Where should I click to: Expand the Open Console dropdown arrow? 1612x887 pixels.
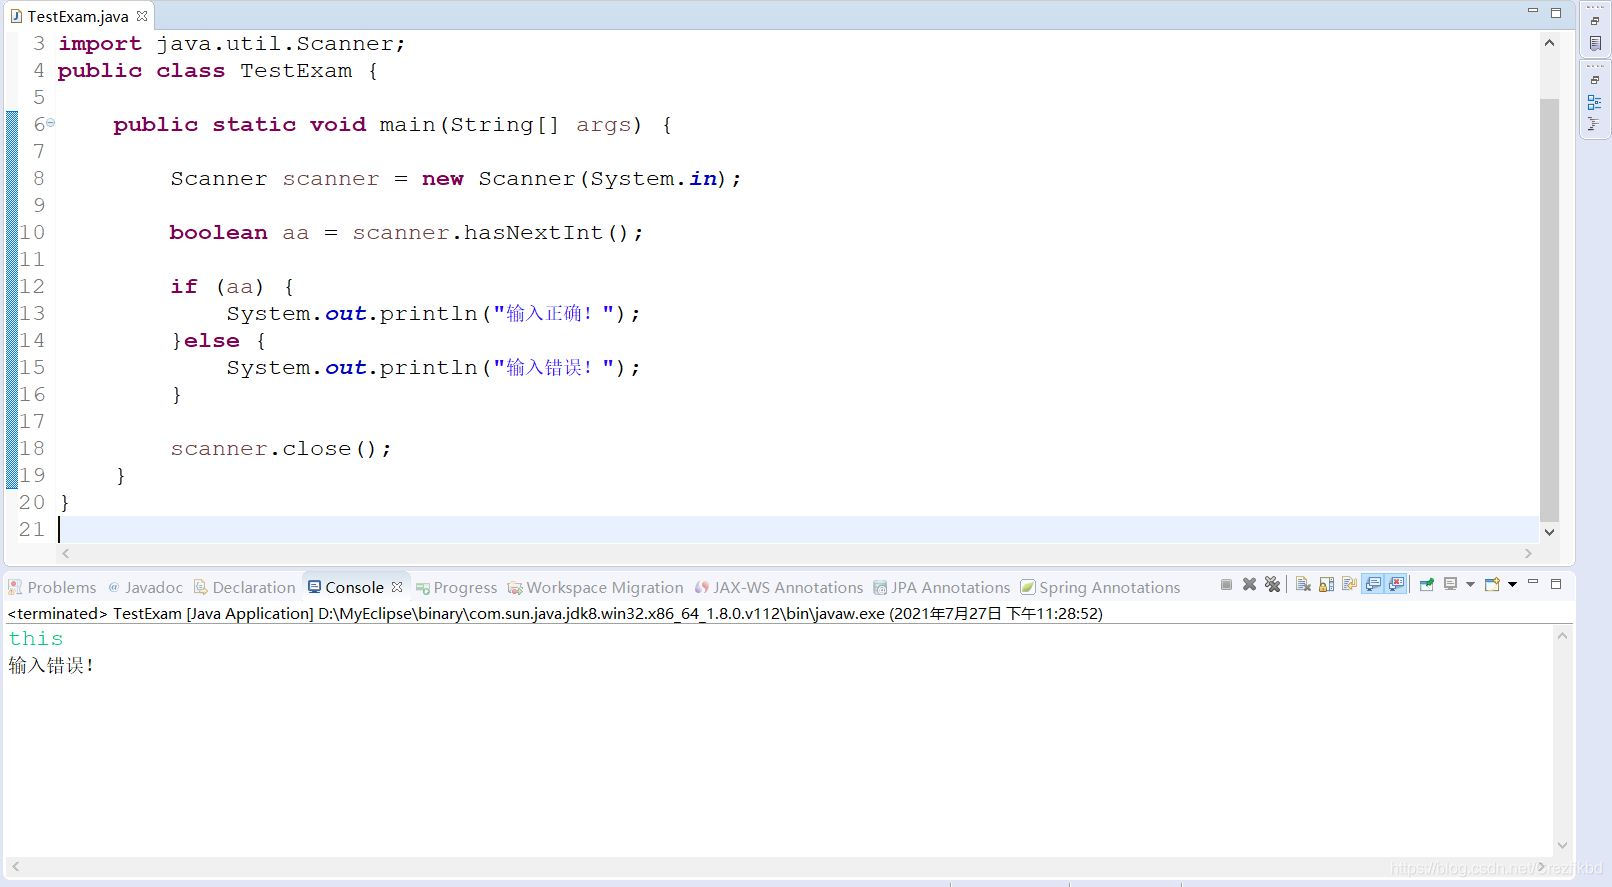pos(1512,585)
